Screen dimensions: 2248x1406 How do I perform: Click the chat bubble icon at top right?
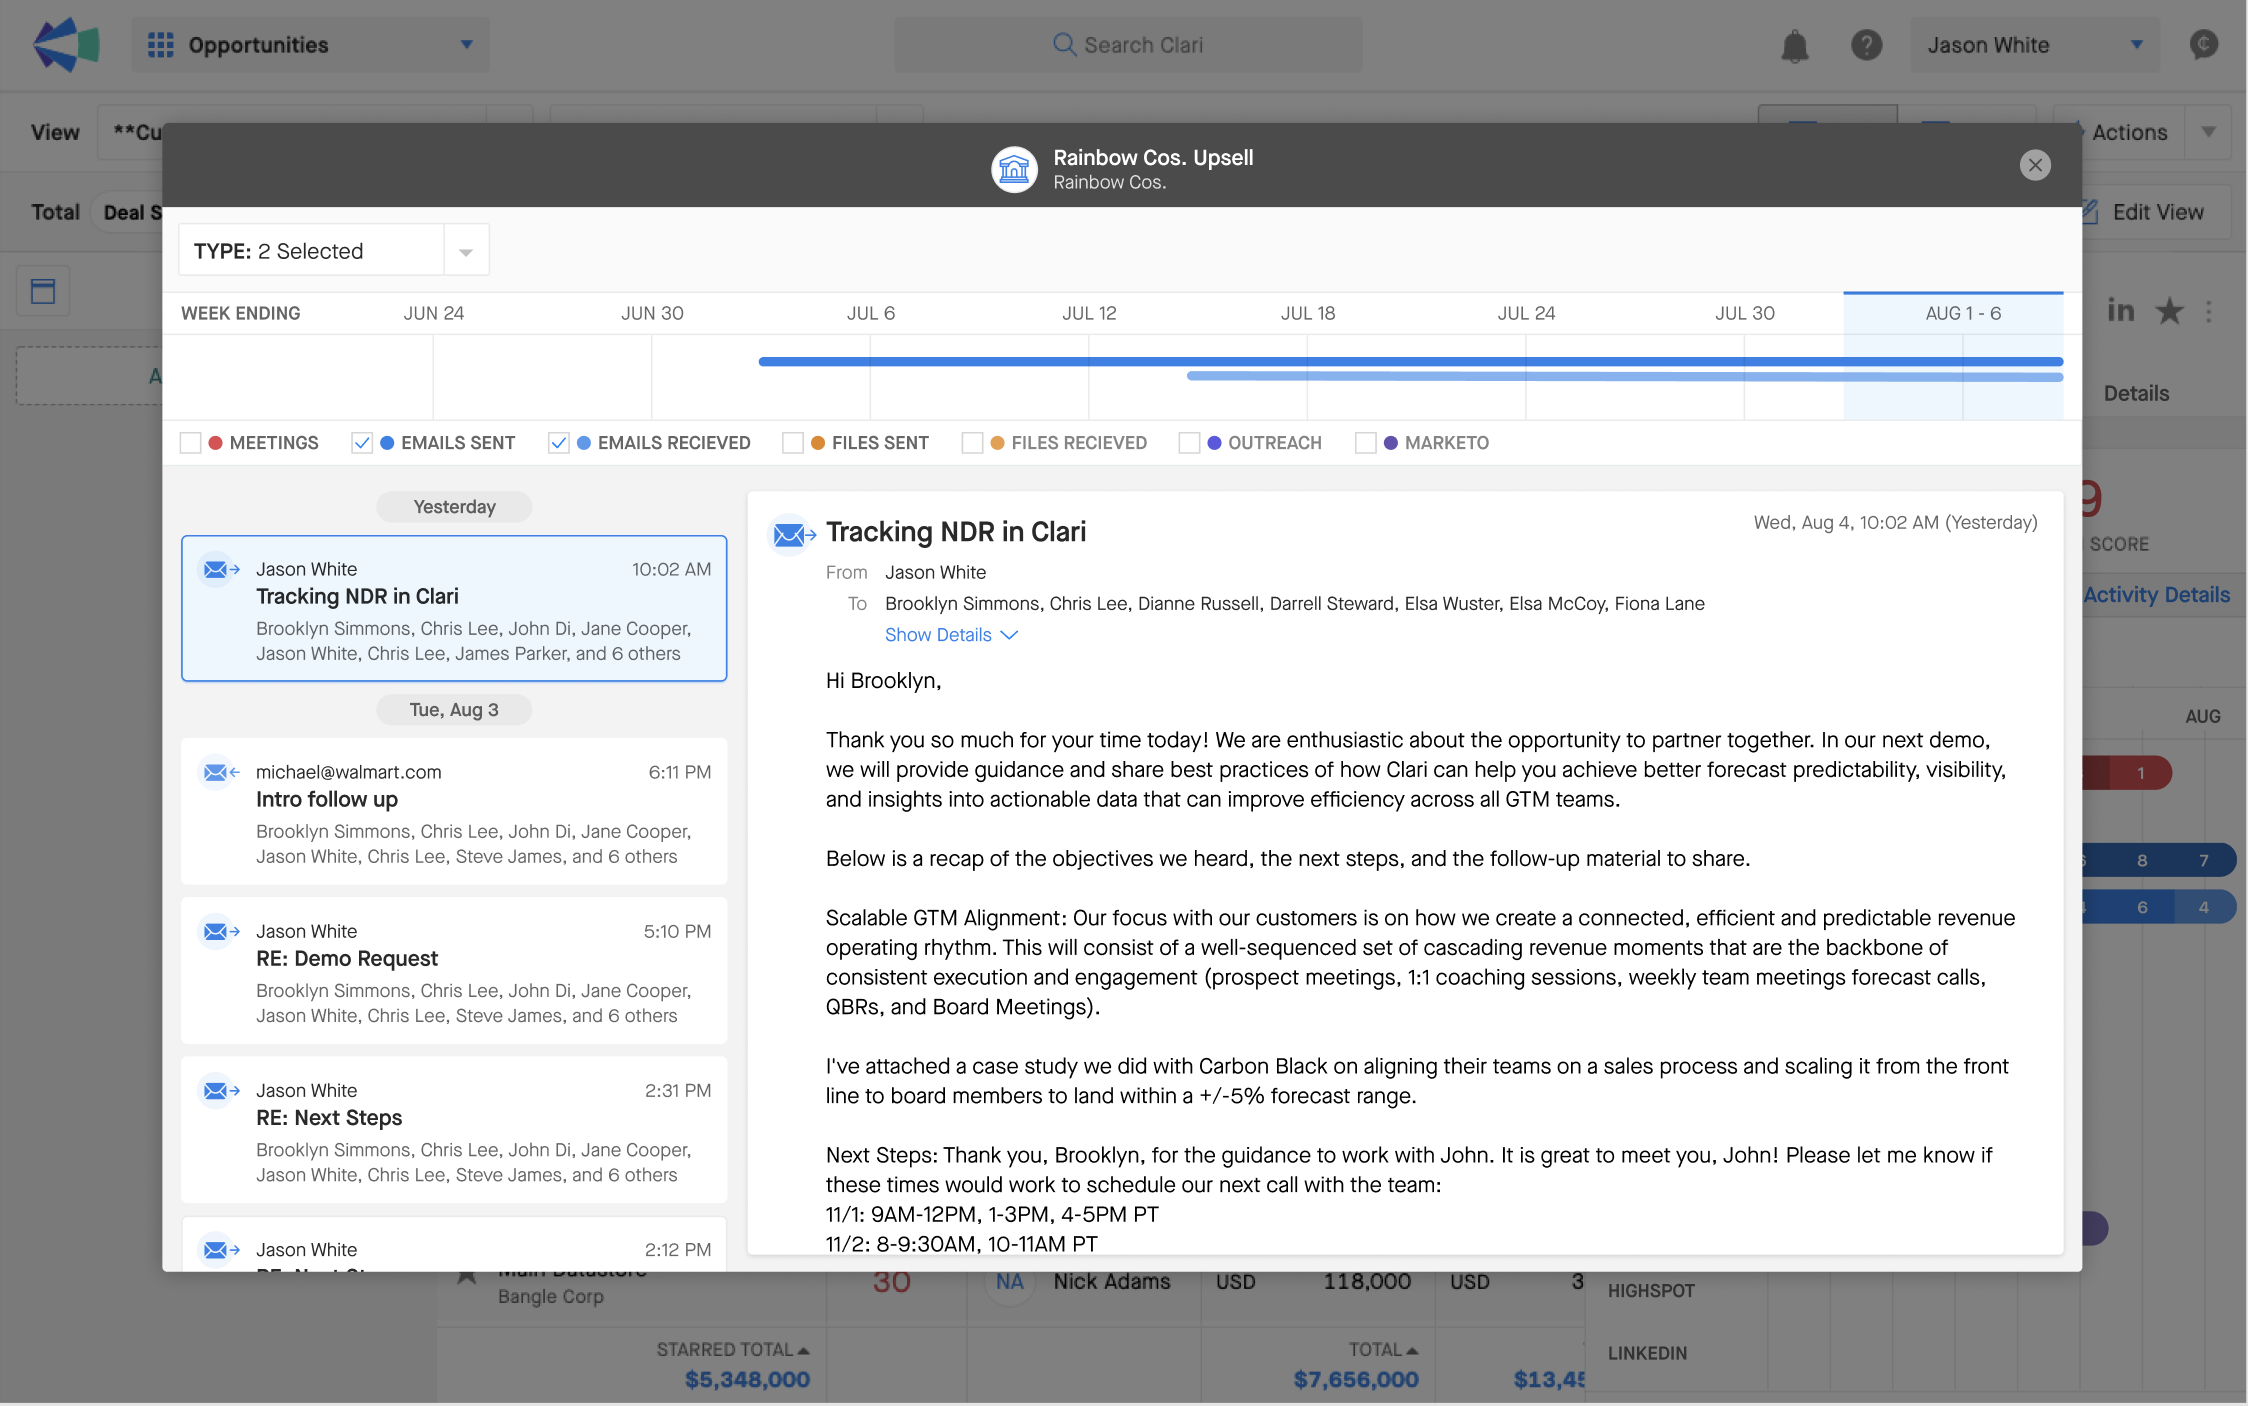(2204, 44)
